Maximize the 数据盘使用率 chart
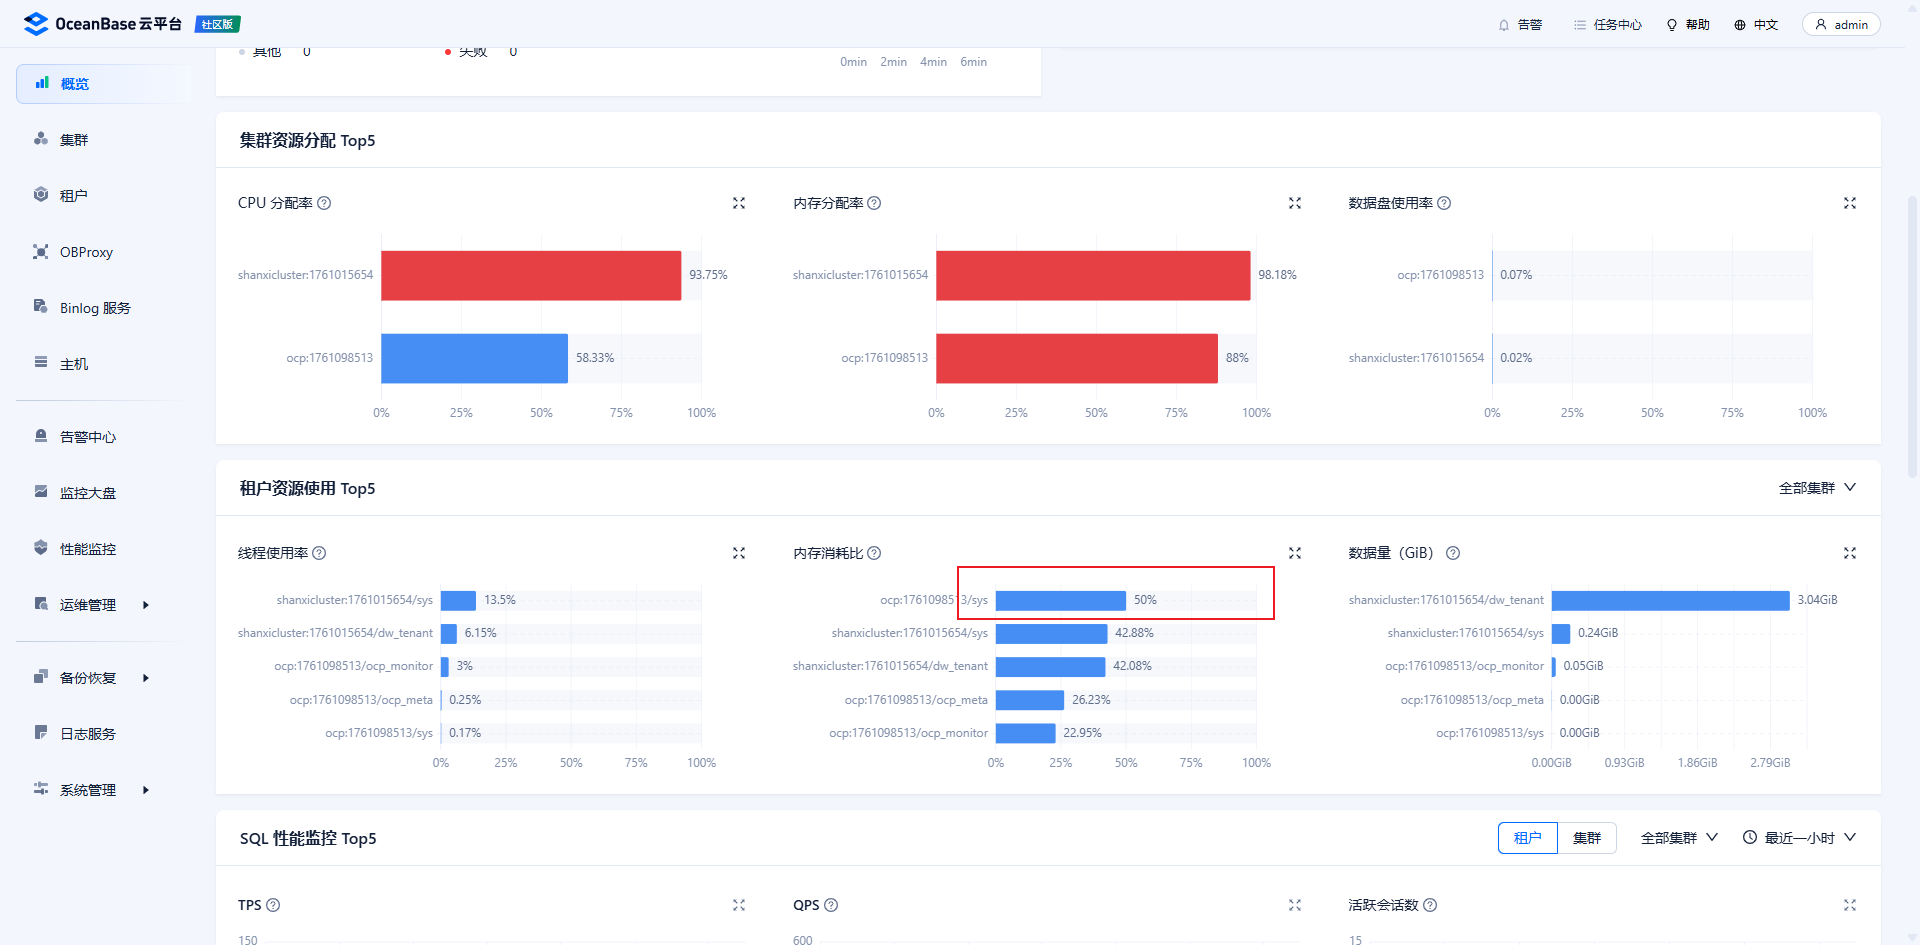Viewport: 1920px width, 945px height. tap(1850, 203)
